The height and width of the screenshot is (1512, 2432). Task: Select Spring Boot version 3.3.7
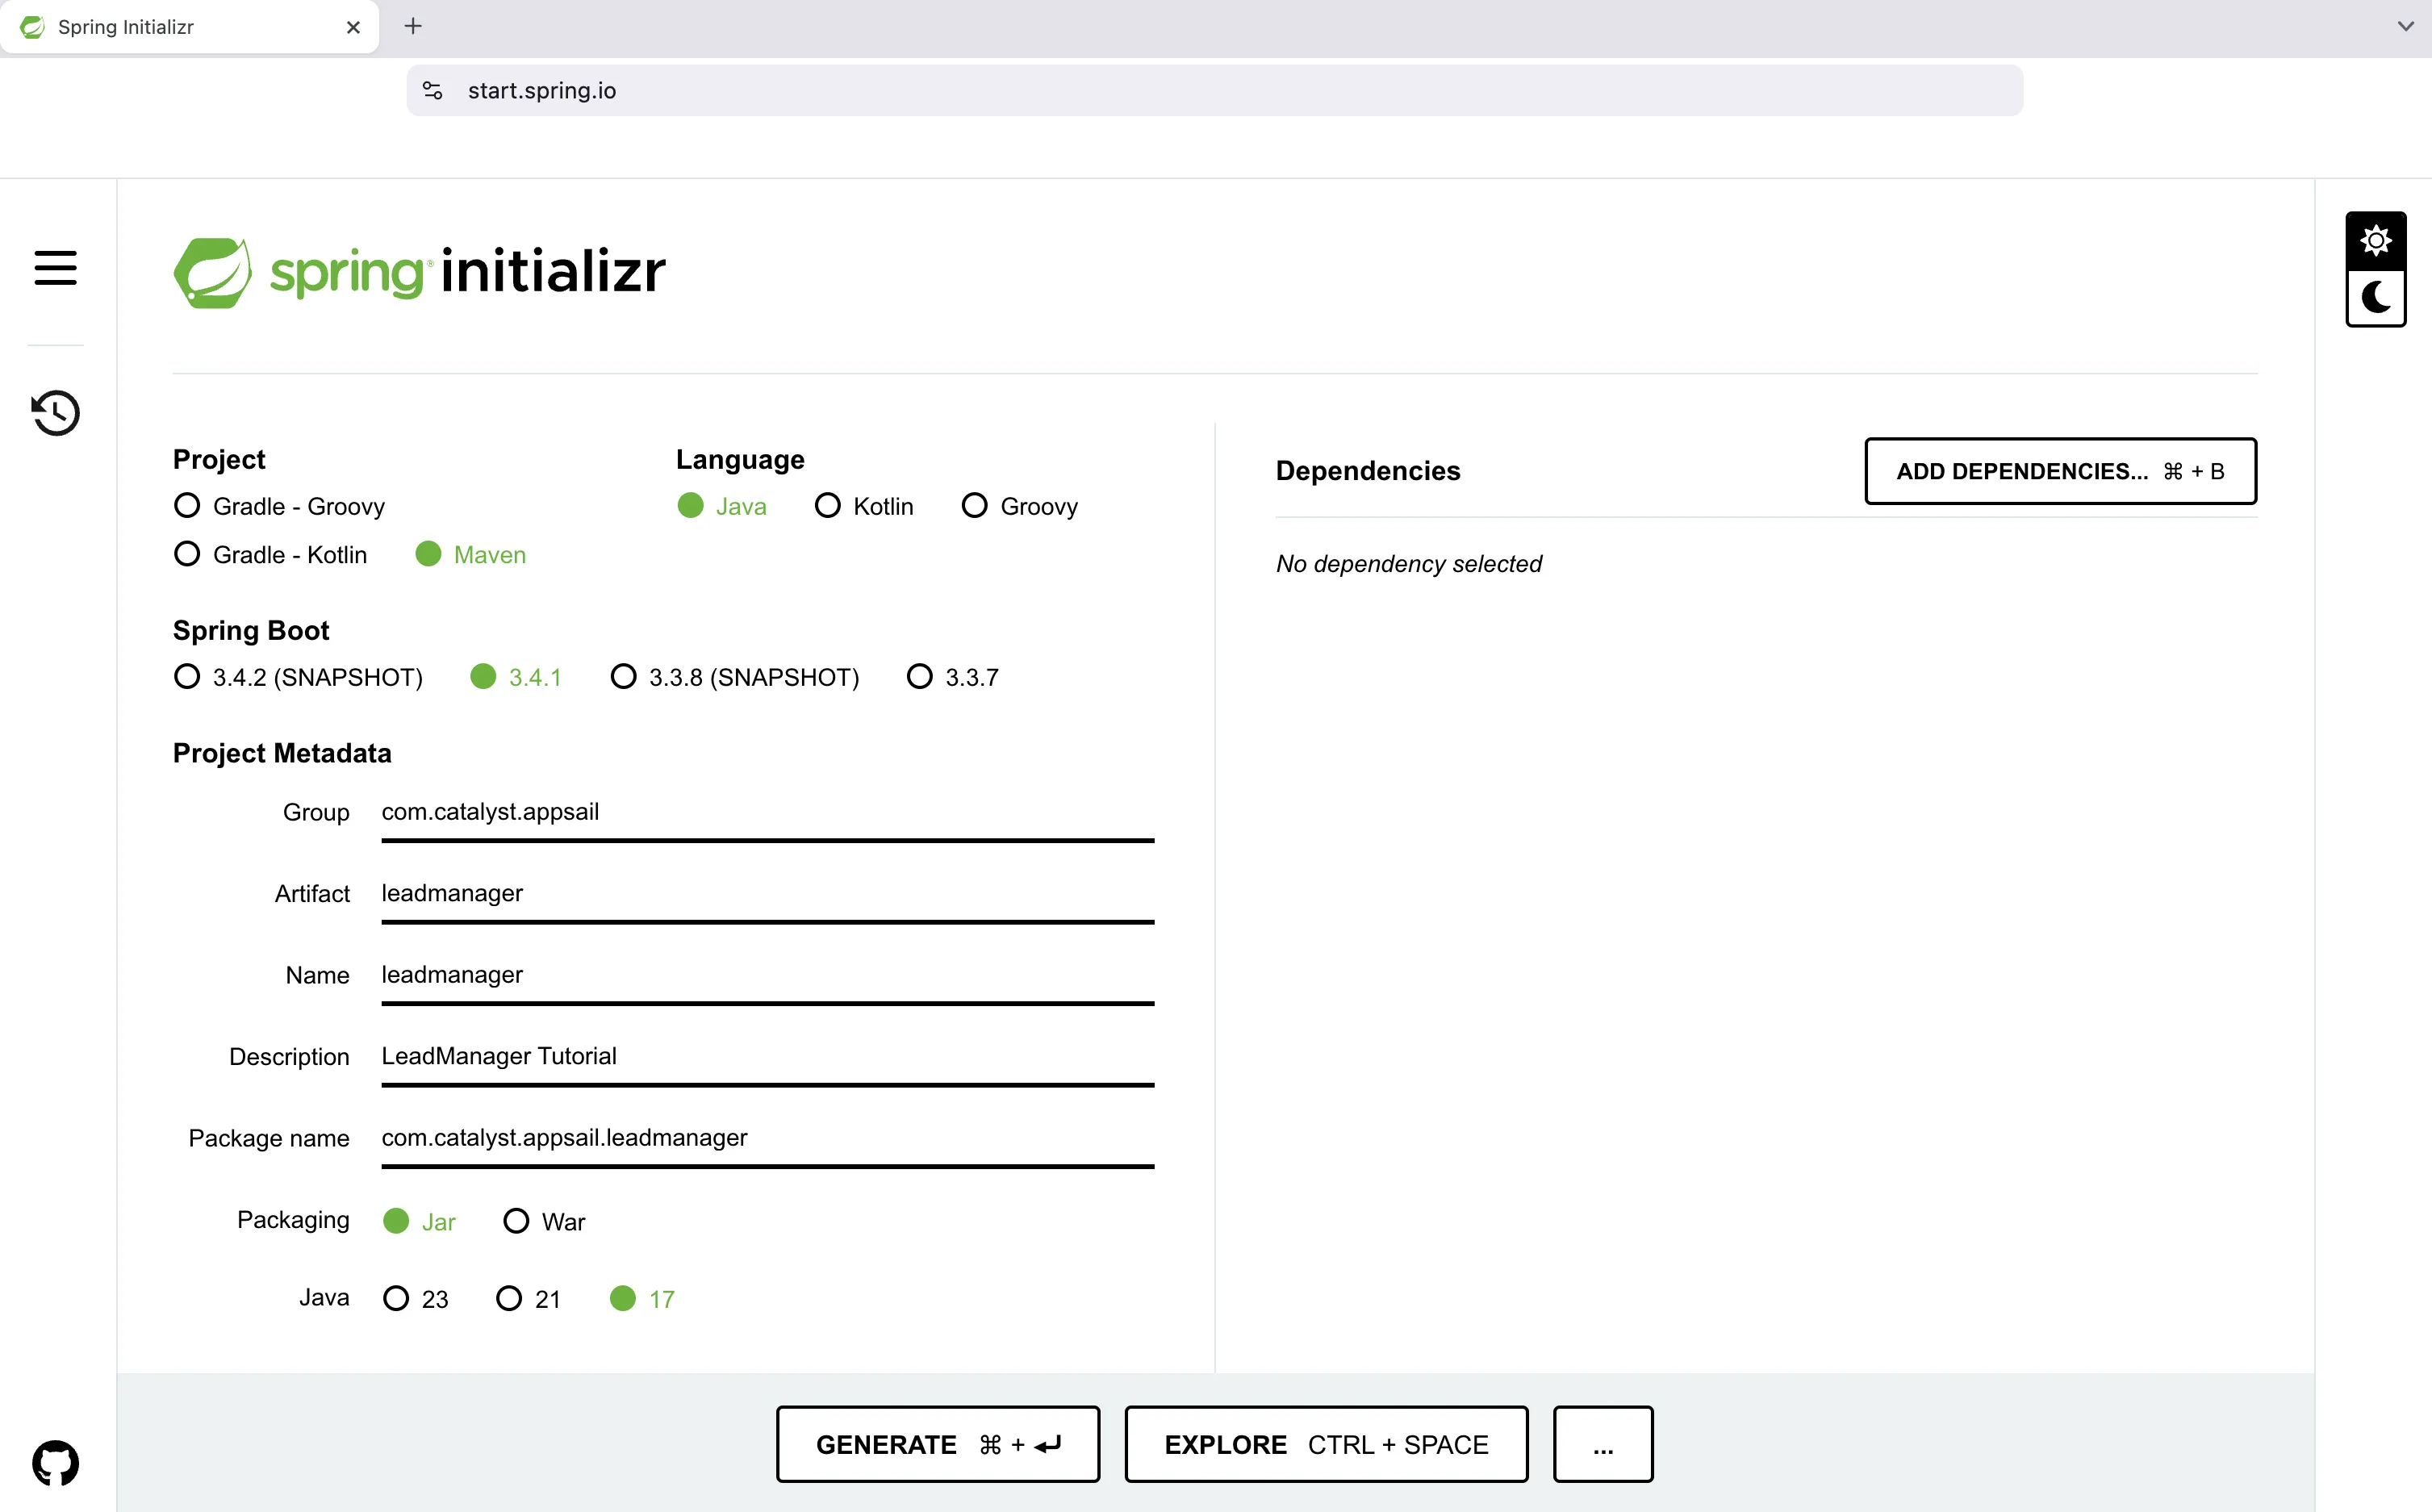pos(919,677)
